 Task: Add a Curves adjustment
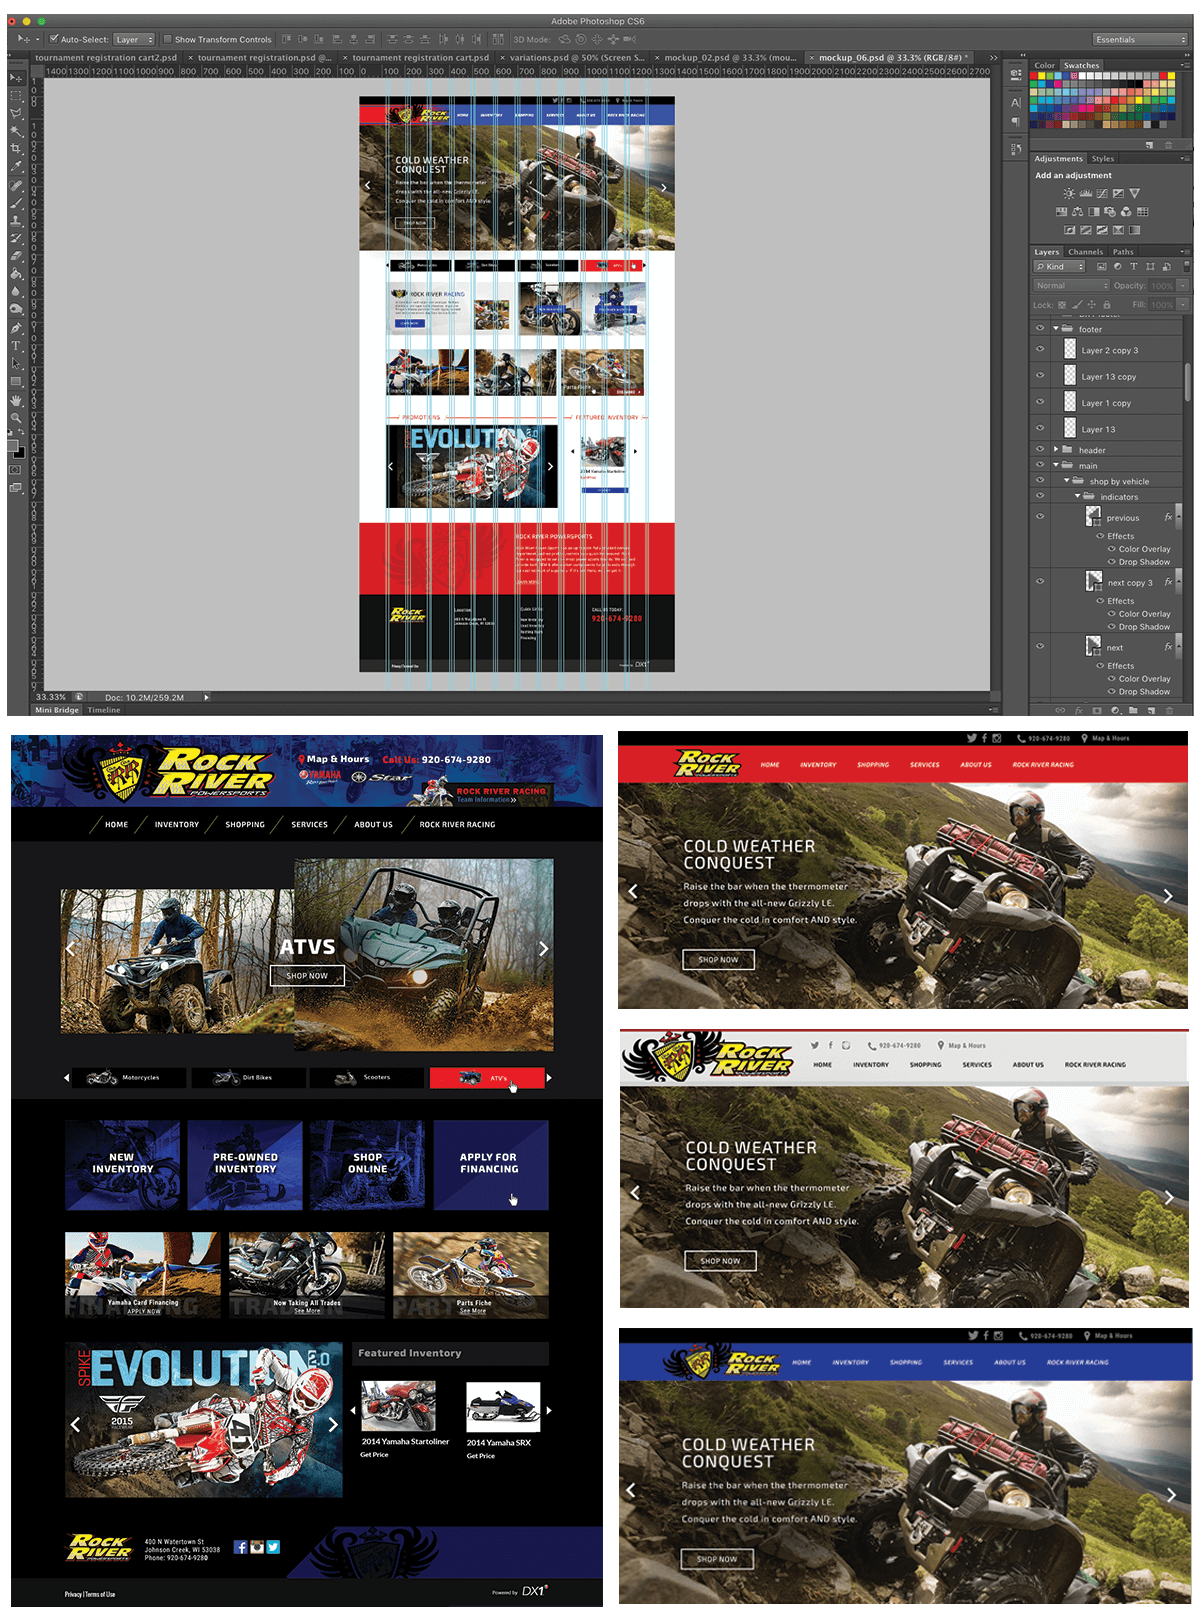(1102, 194)
